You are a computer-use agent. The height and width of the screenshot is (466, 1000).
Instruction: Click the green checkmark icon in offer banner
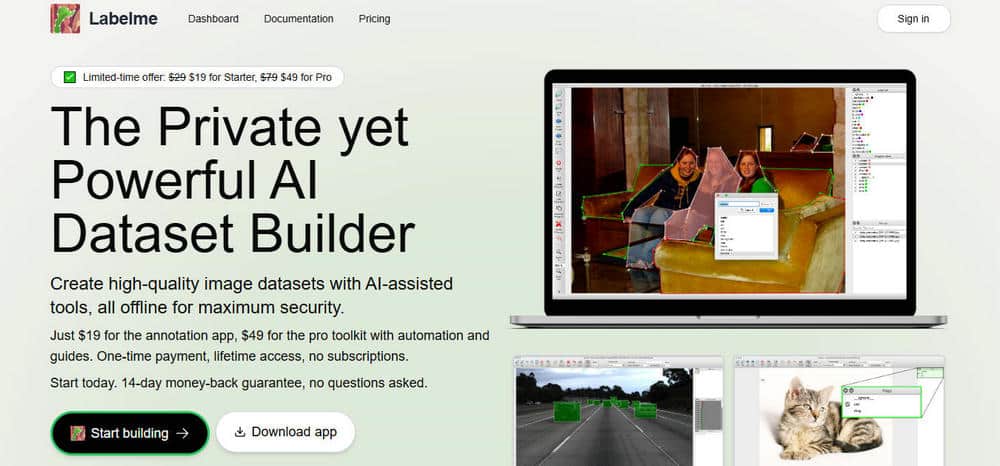click(x=70, y=77)
